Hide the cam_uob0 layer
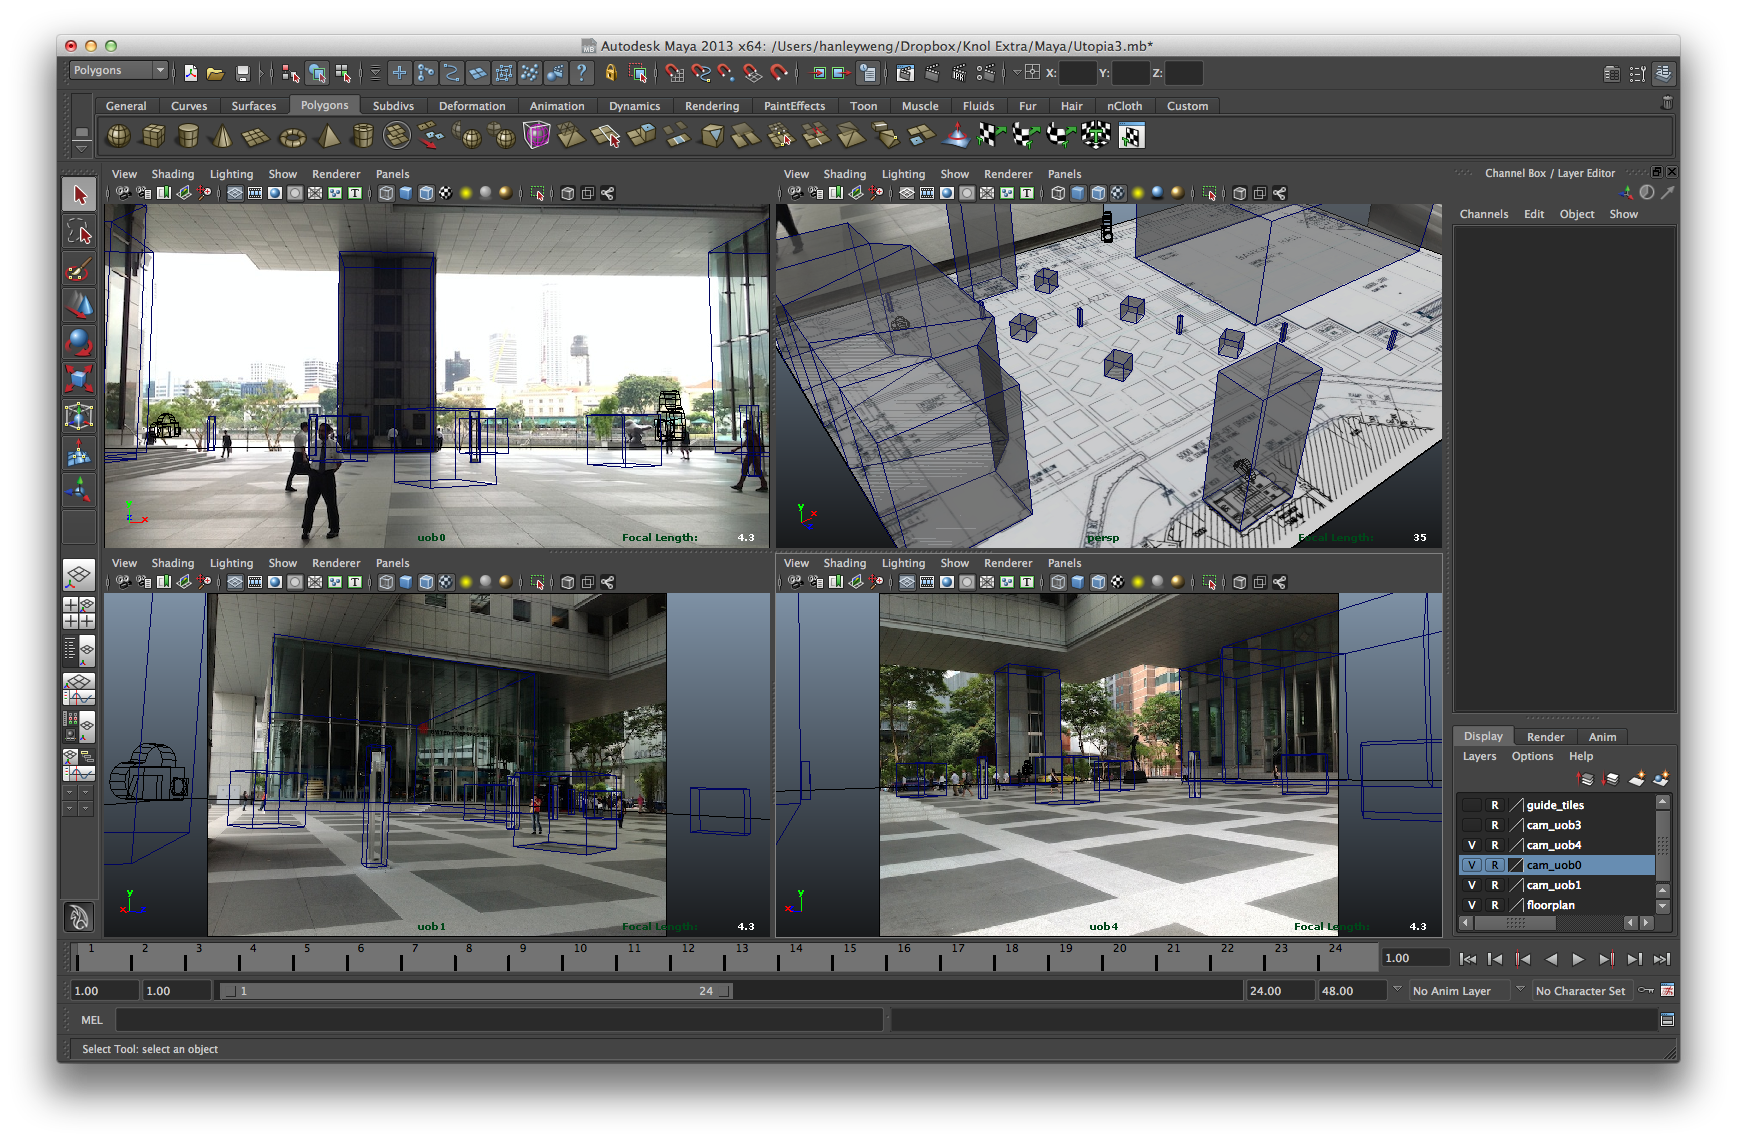1737x1142 pixels. pos(1471,865)
